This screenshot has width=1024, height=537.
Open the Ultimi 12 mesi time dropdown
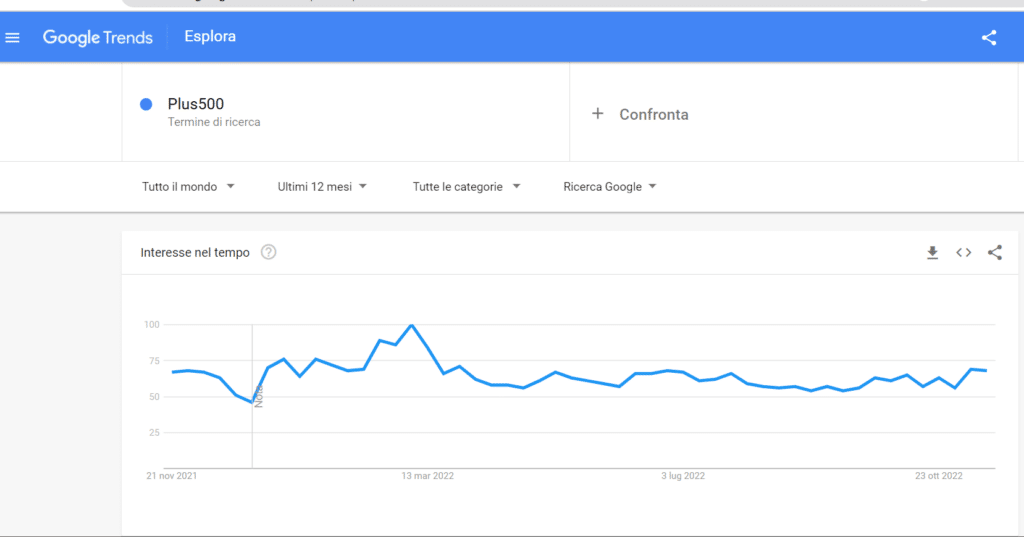coord(322,187)
